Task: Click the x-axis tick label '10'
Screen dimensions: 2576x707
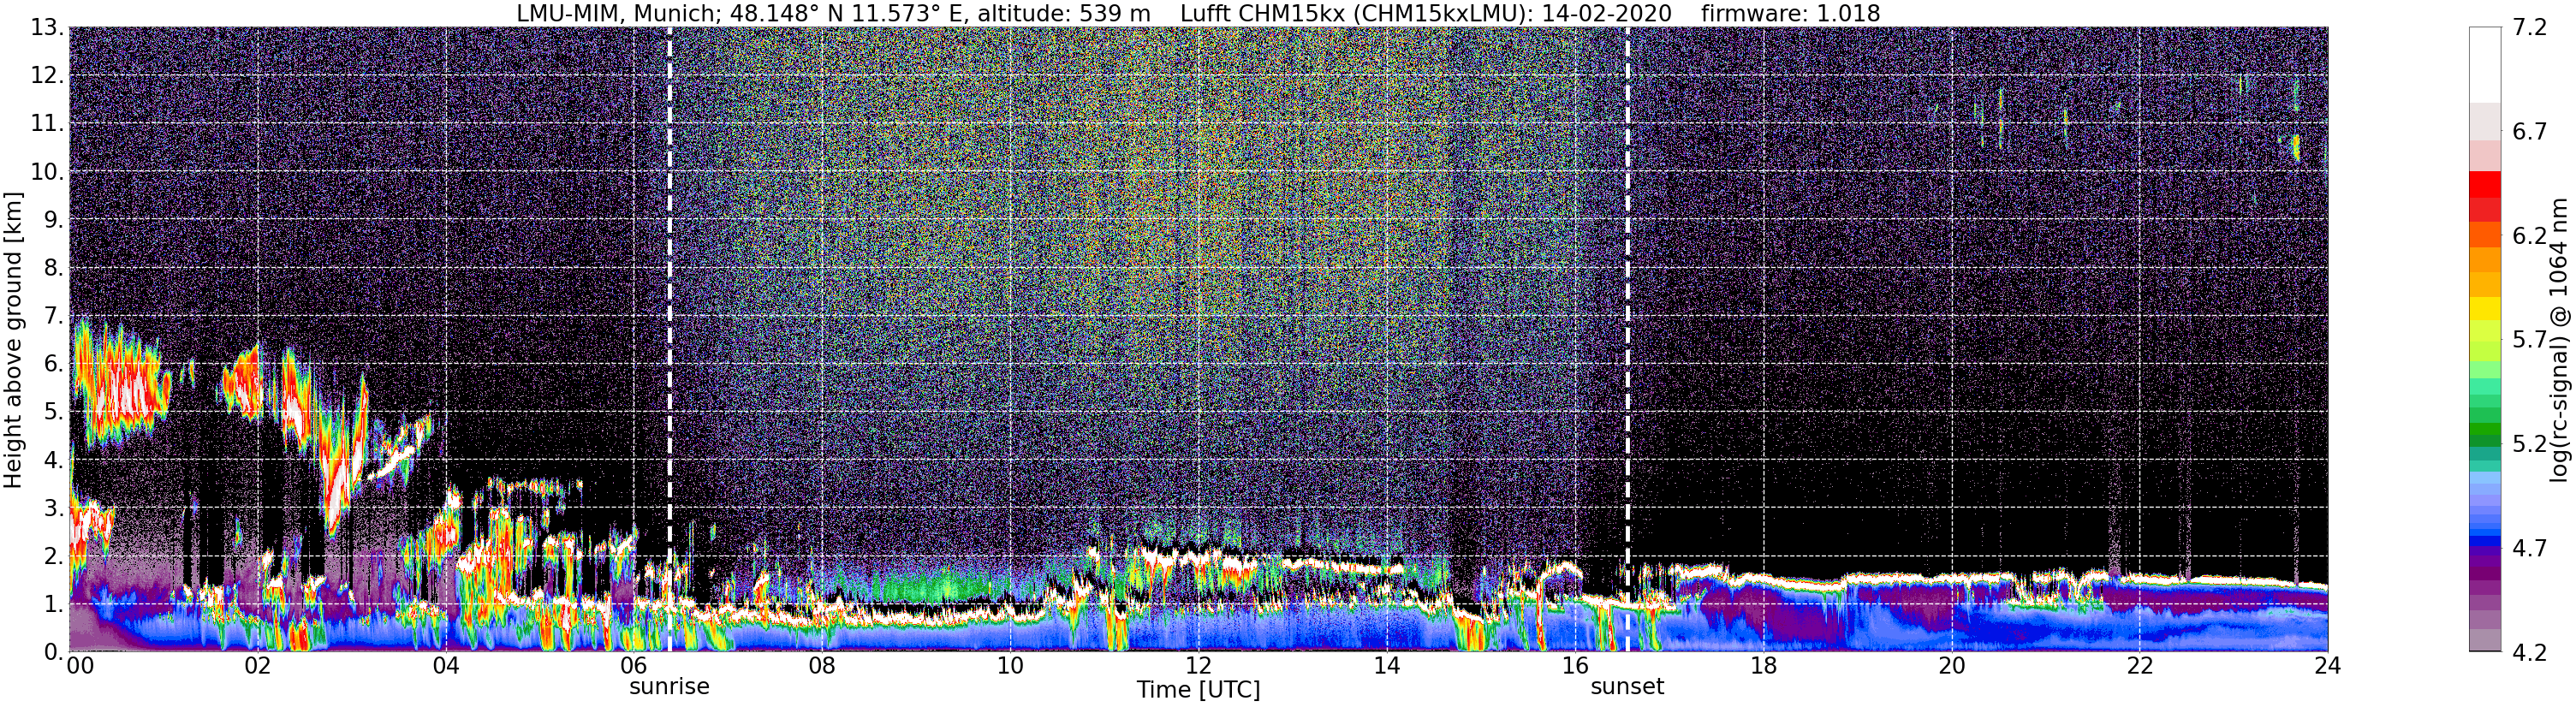Action: (1010, 666)
